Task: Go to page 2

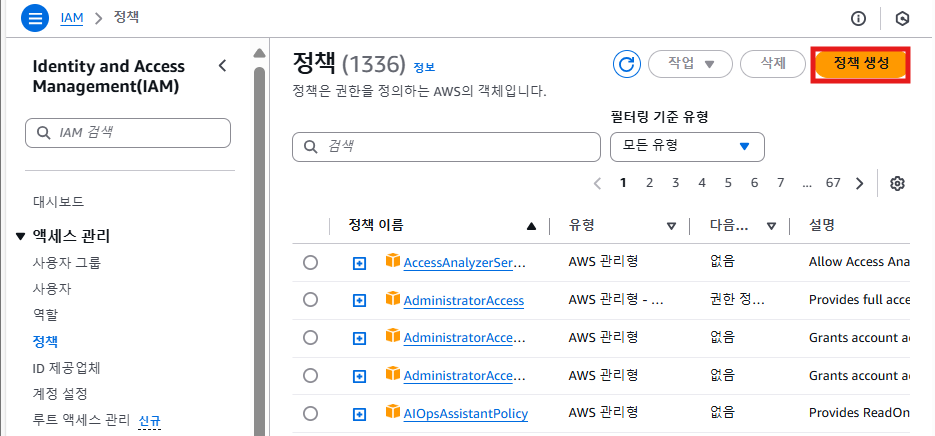Action: coord(649,183)
